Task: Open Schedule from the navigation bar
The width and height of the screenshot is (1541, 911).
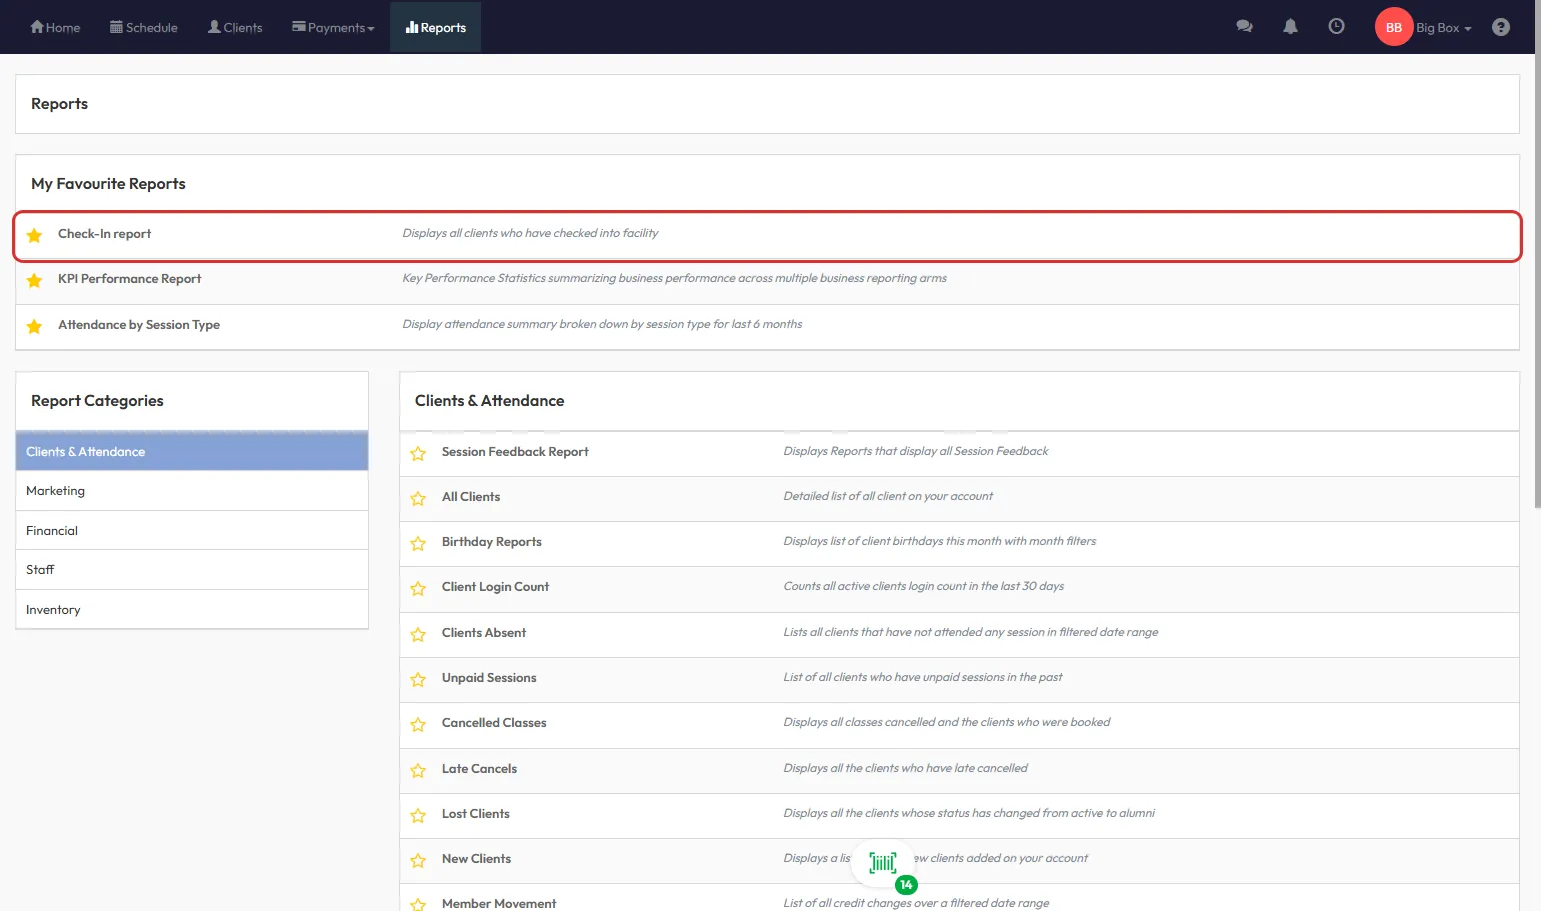Action: pyautogui.click(x=144, y=27)
